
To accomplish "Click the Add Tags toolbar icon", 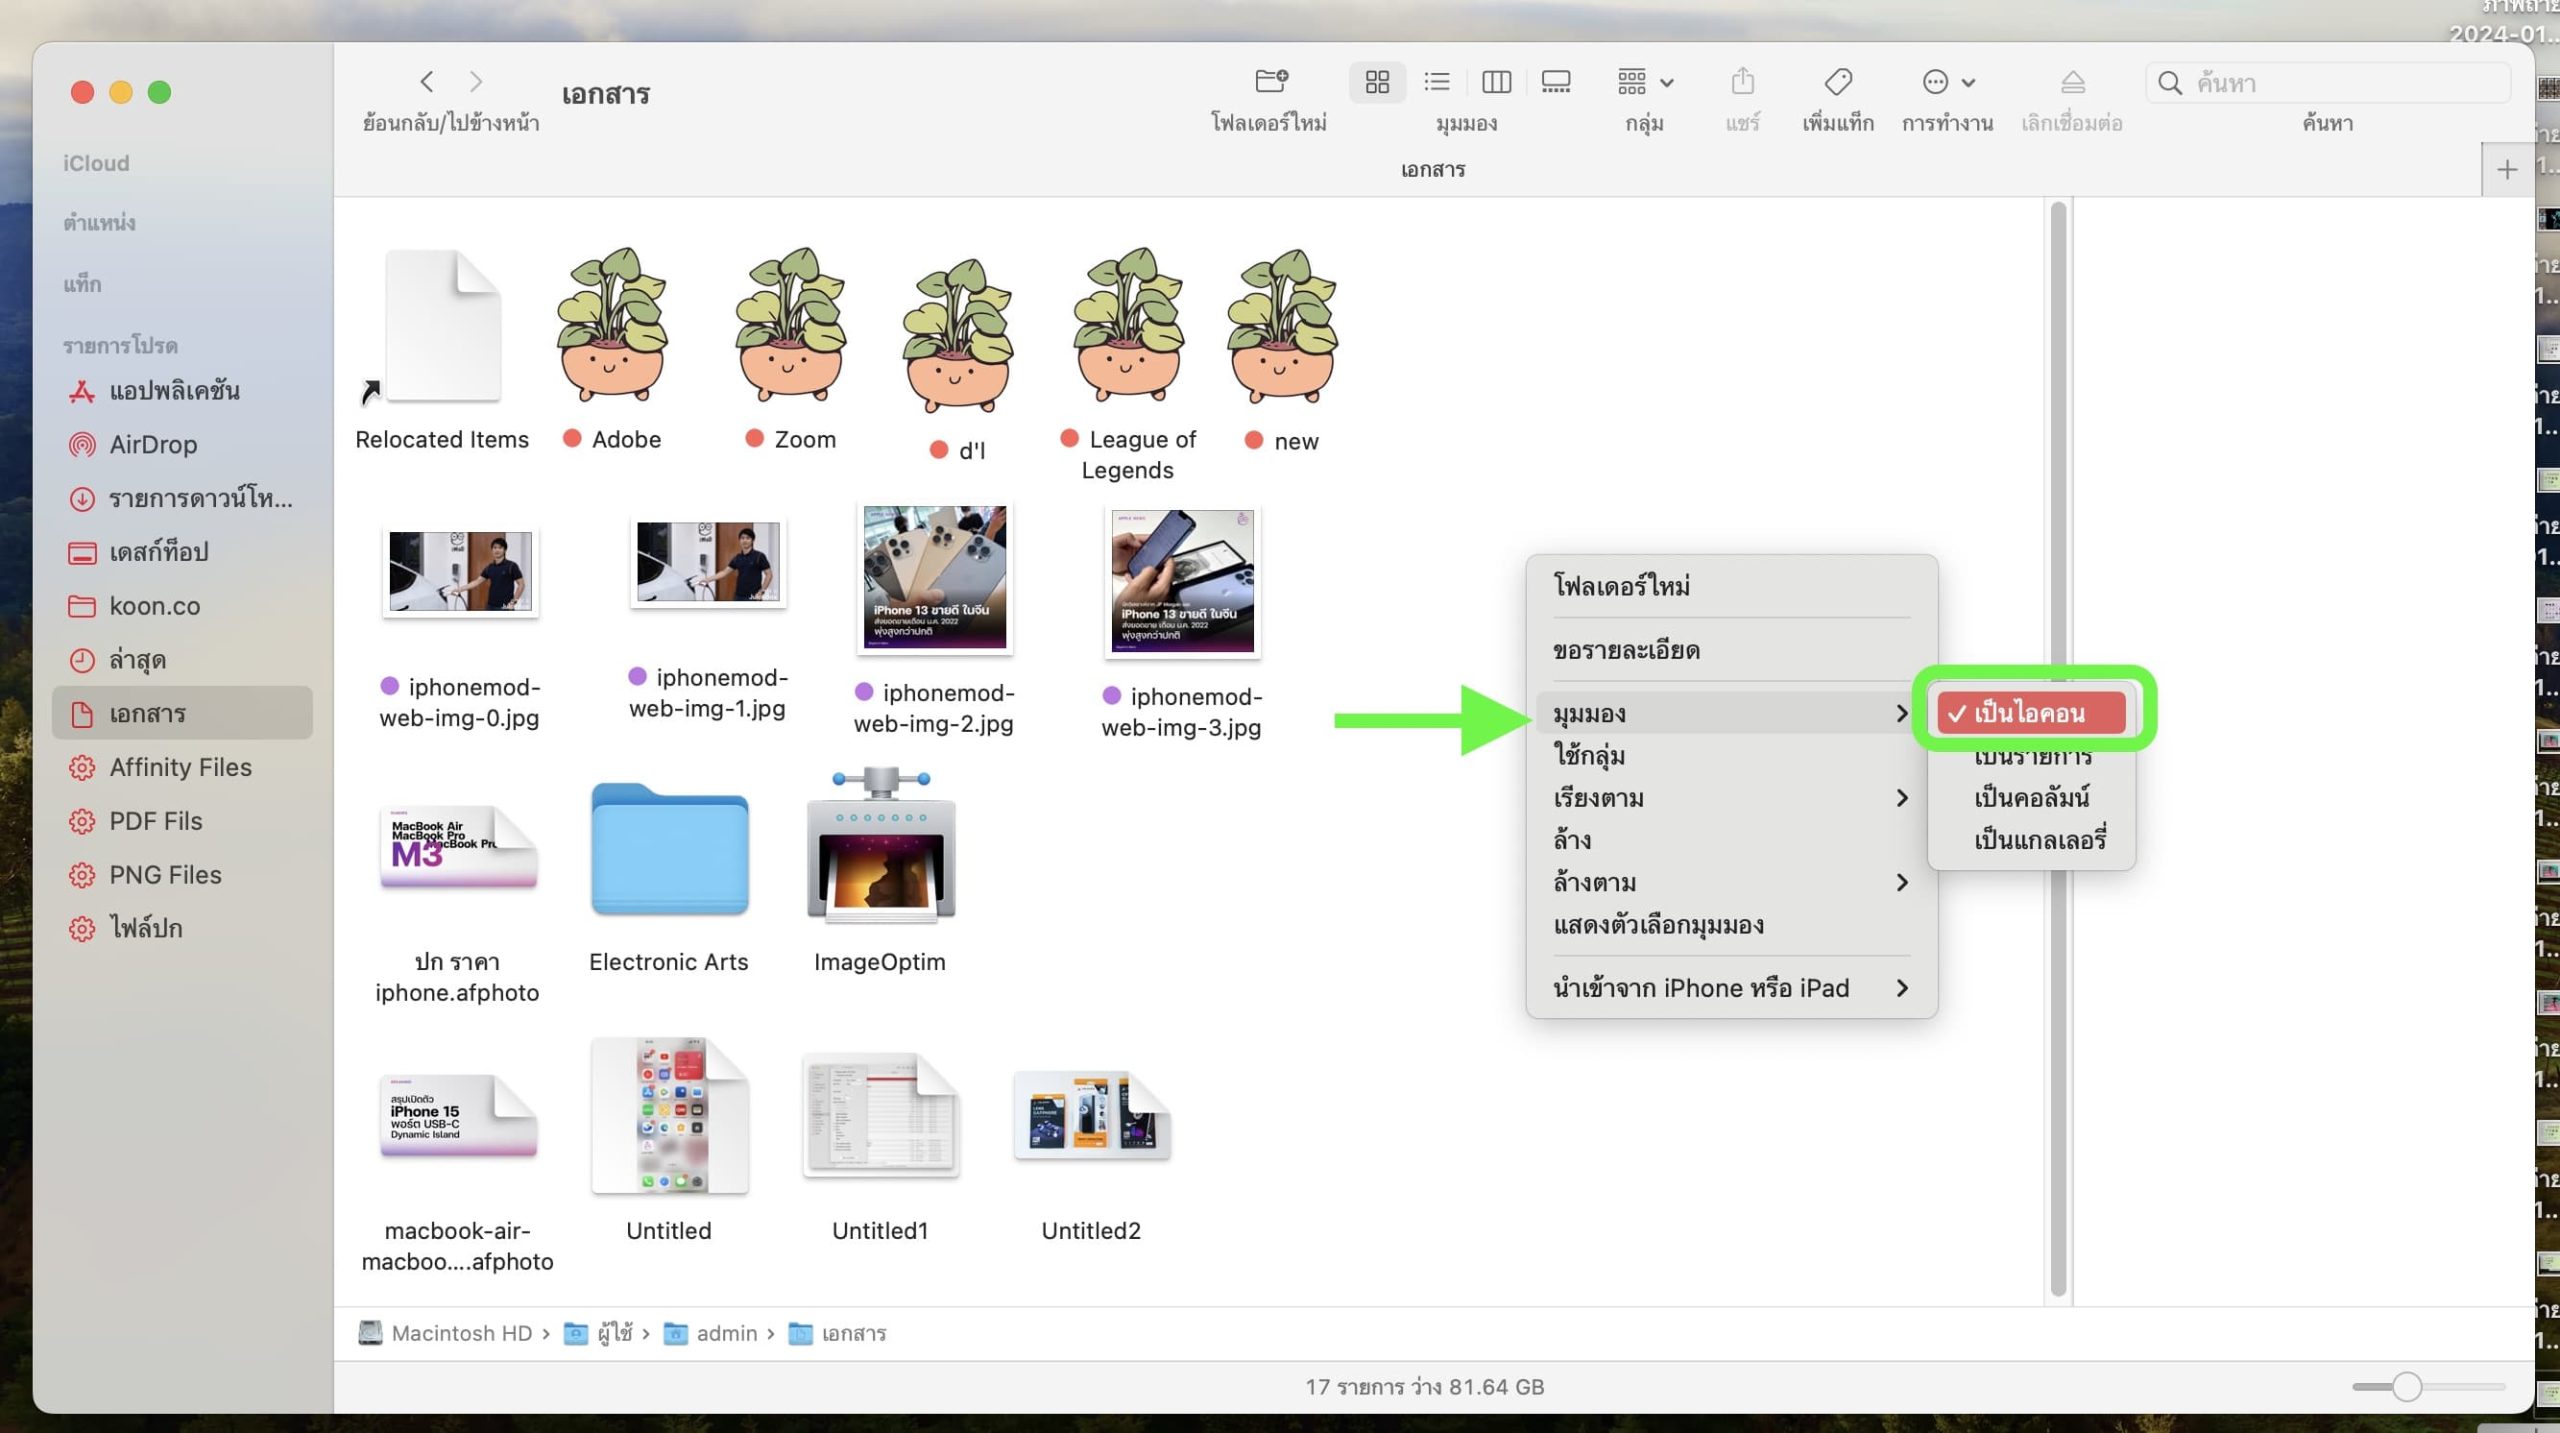I will pyautogui.click(x=1837, y=82).
